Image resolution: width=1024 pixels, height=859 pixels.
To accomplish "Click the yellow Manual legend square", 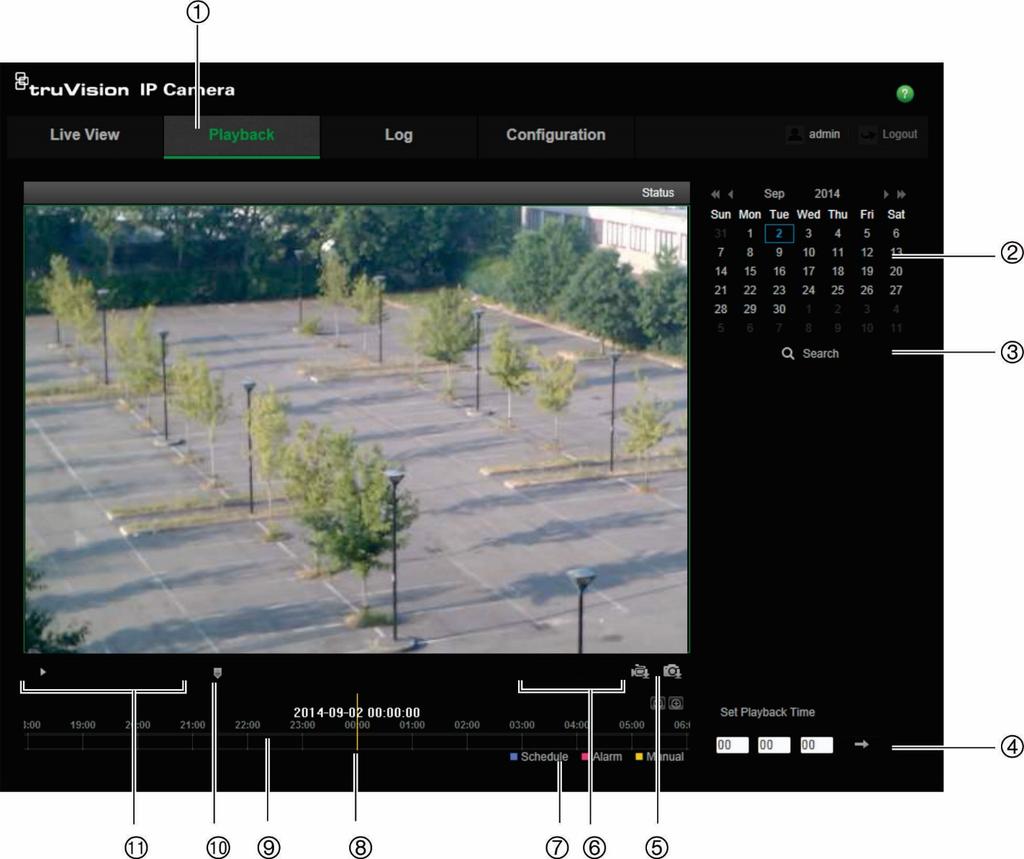I will coord(639,756).
